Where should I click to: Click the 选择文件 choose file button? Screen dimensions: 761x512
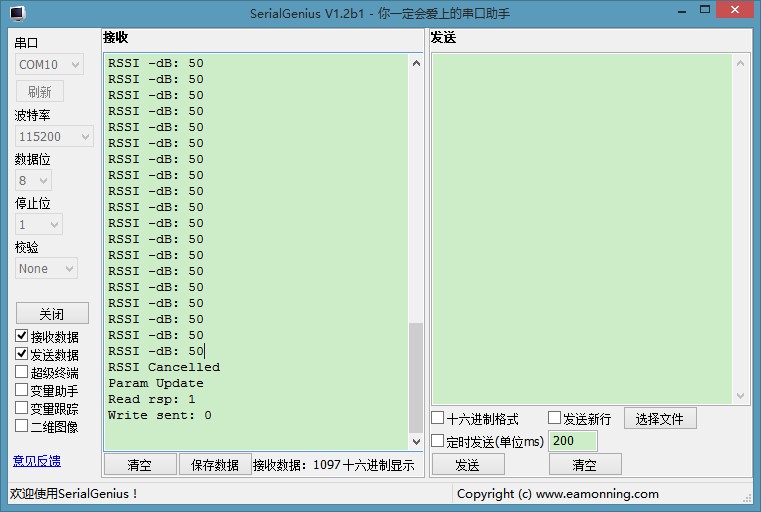[x=660, y=418]
